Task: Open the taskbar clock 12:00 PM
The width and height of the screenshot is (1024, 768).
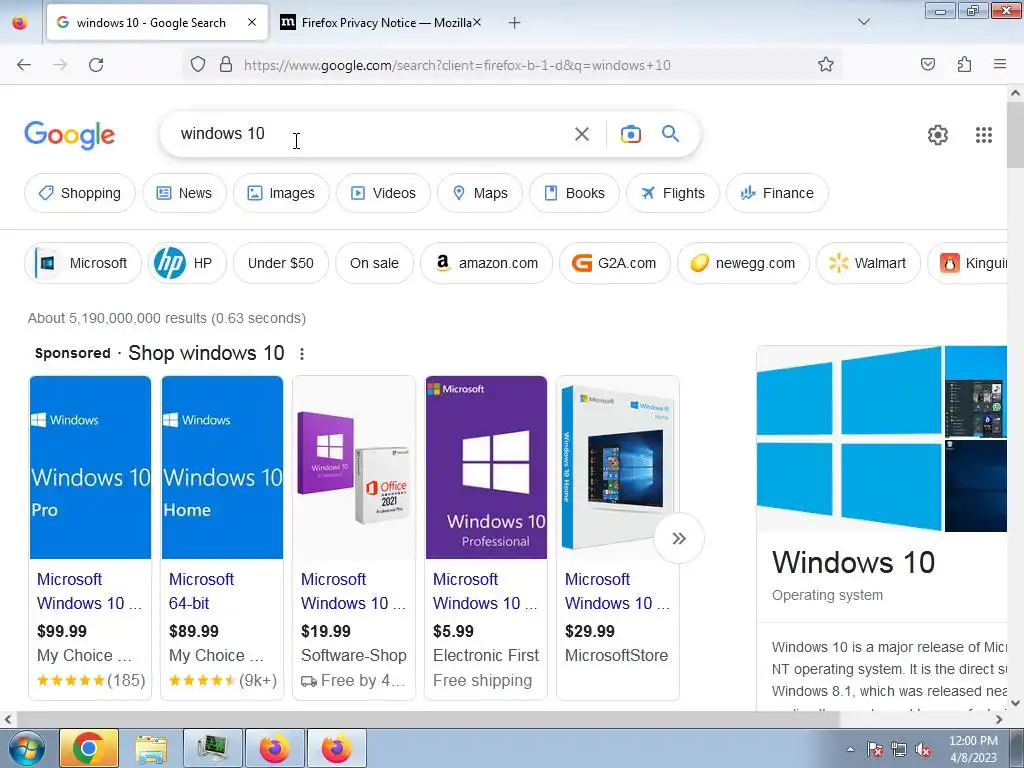Action: (973, 749)
